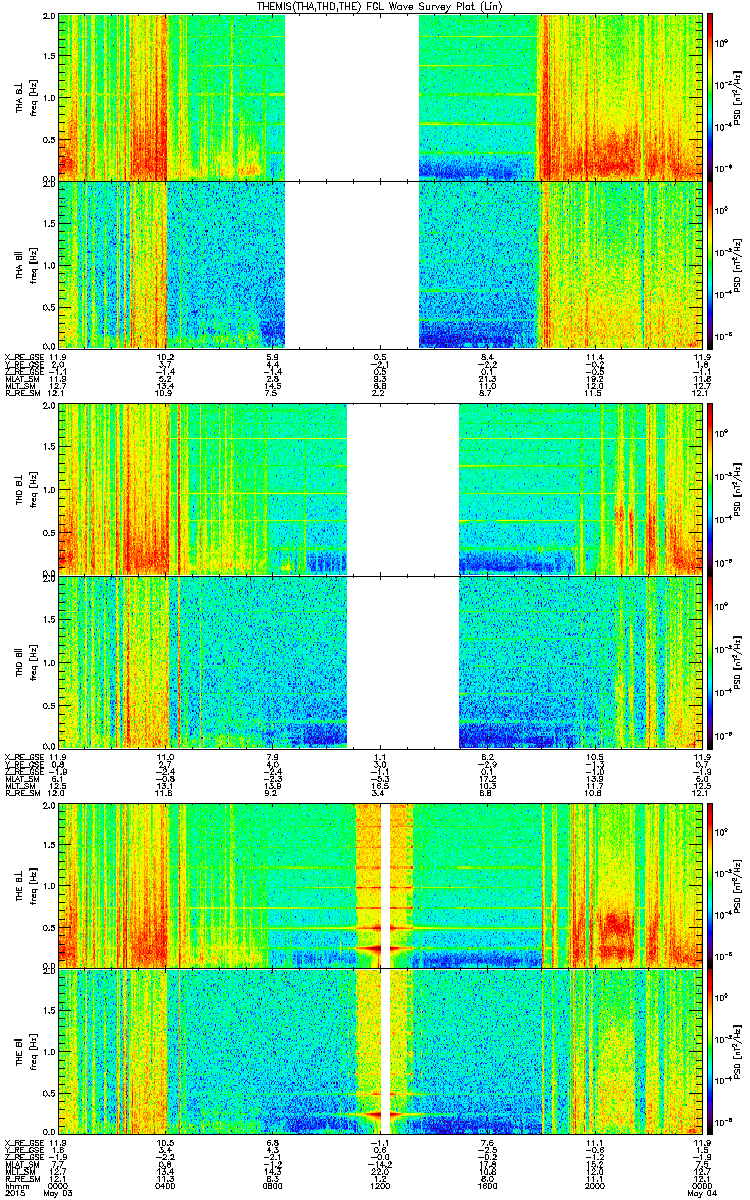This screenshot has width=750, height=1200.
Task: Click the THEMIS FGL Wave Survey Plot title
Action: [x=381, y=7]
